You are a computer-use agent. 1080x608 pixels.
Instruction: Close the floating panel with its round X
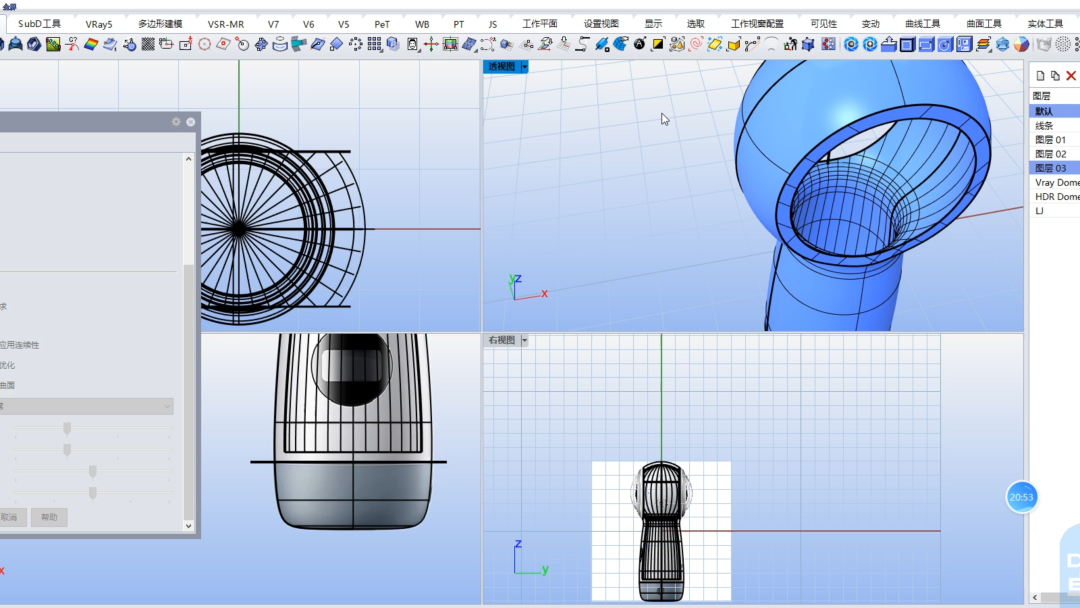[x=191, y=122]
